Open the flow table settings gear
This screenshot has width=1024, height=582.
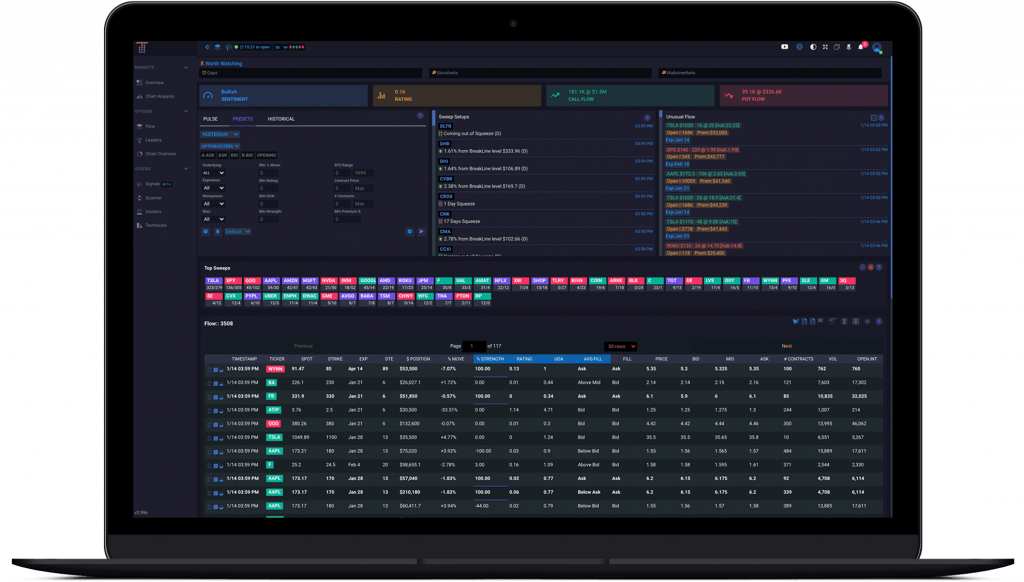coord(867,321)
